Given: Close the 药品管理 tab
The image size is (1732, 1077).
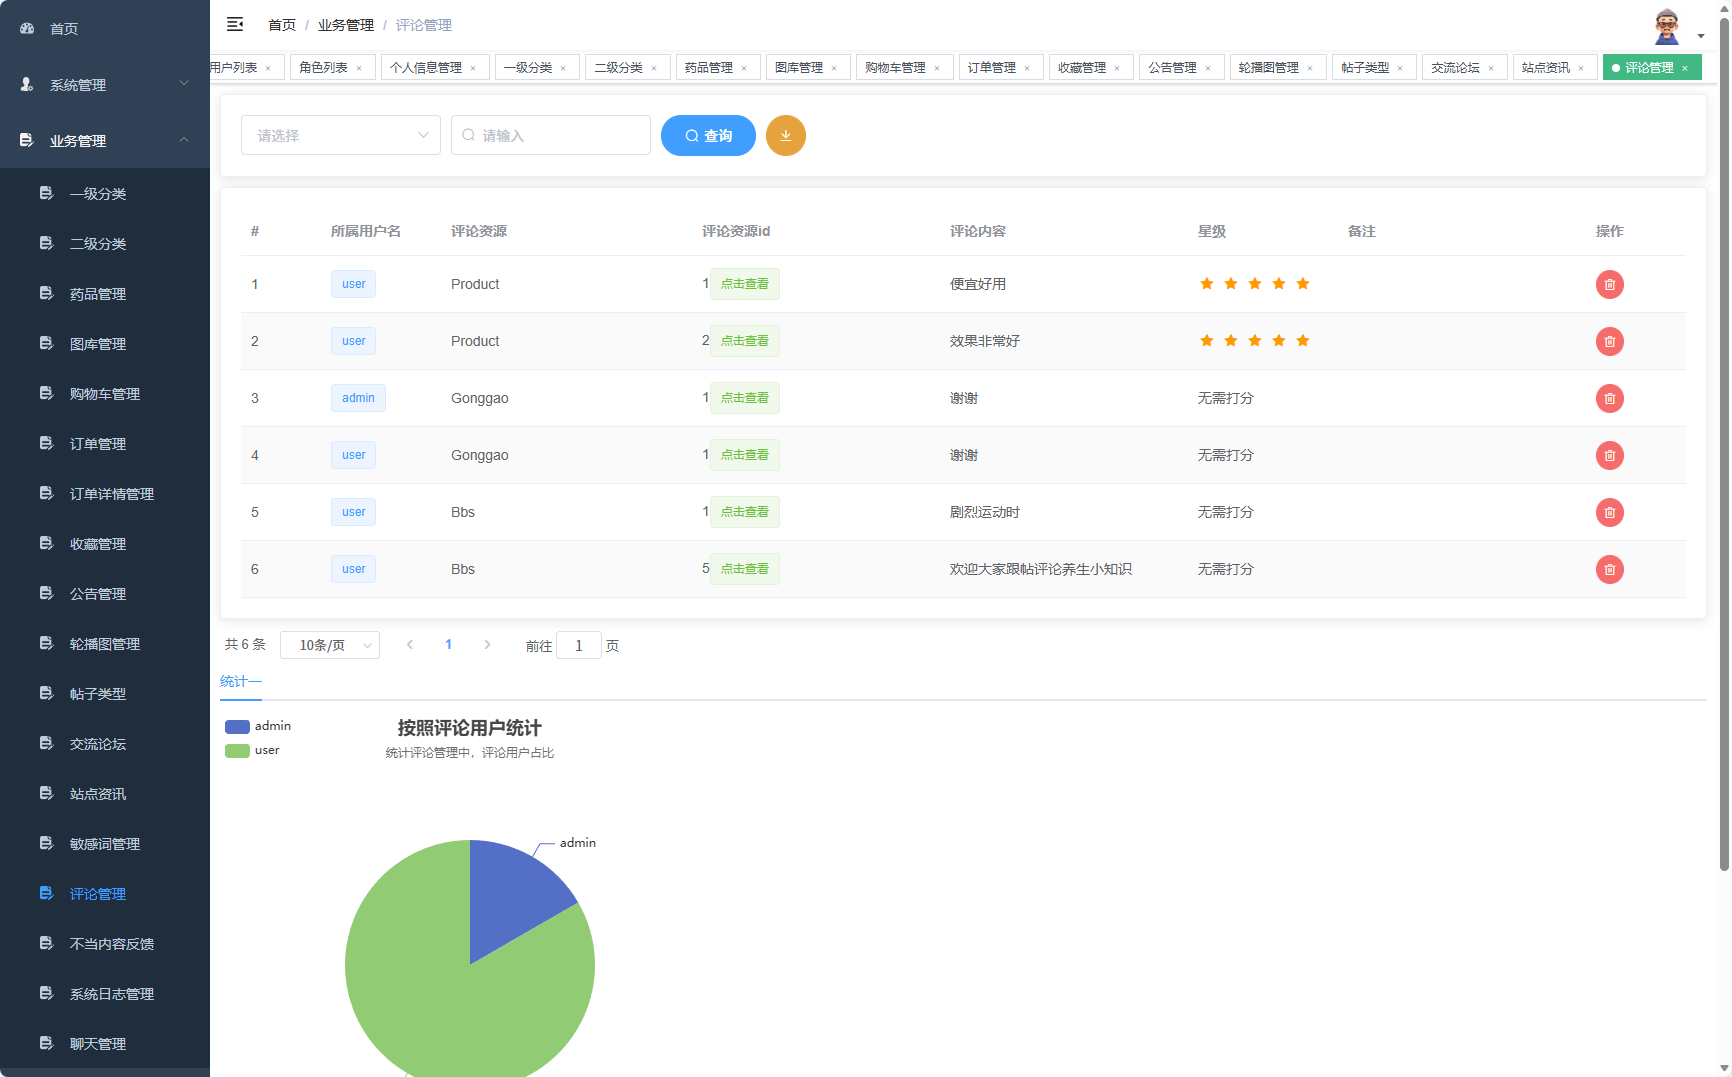Looking at the screenshot, I should coord(744,68).
